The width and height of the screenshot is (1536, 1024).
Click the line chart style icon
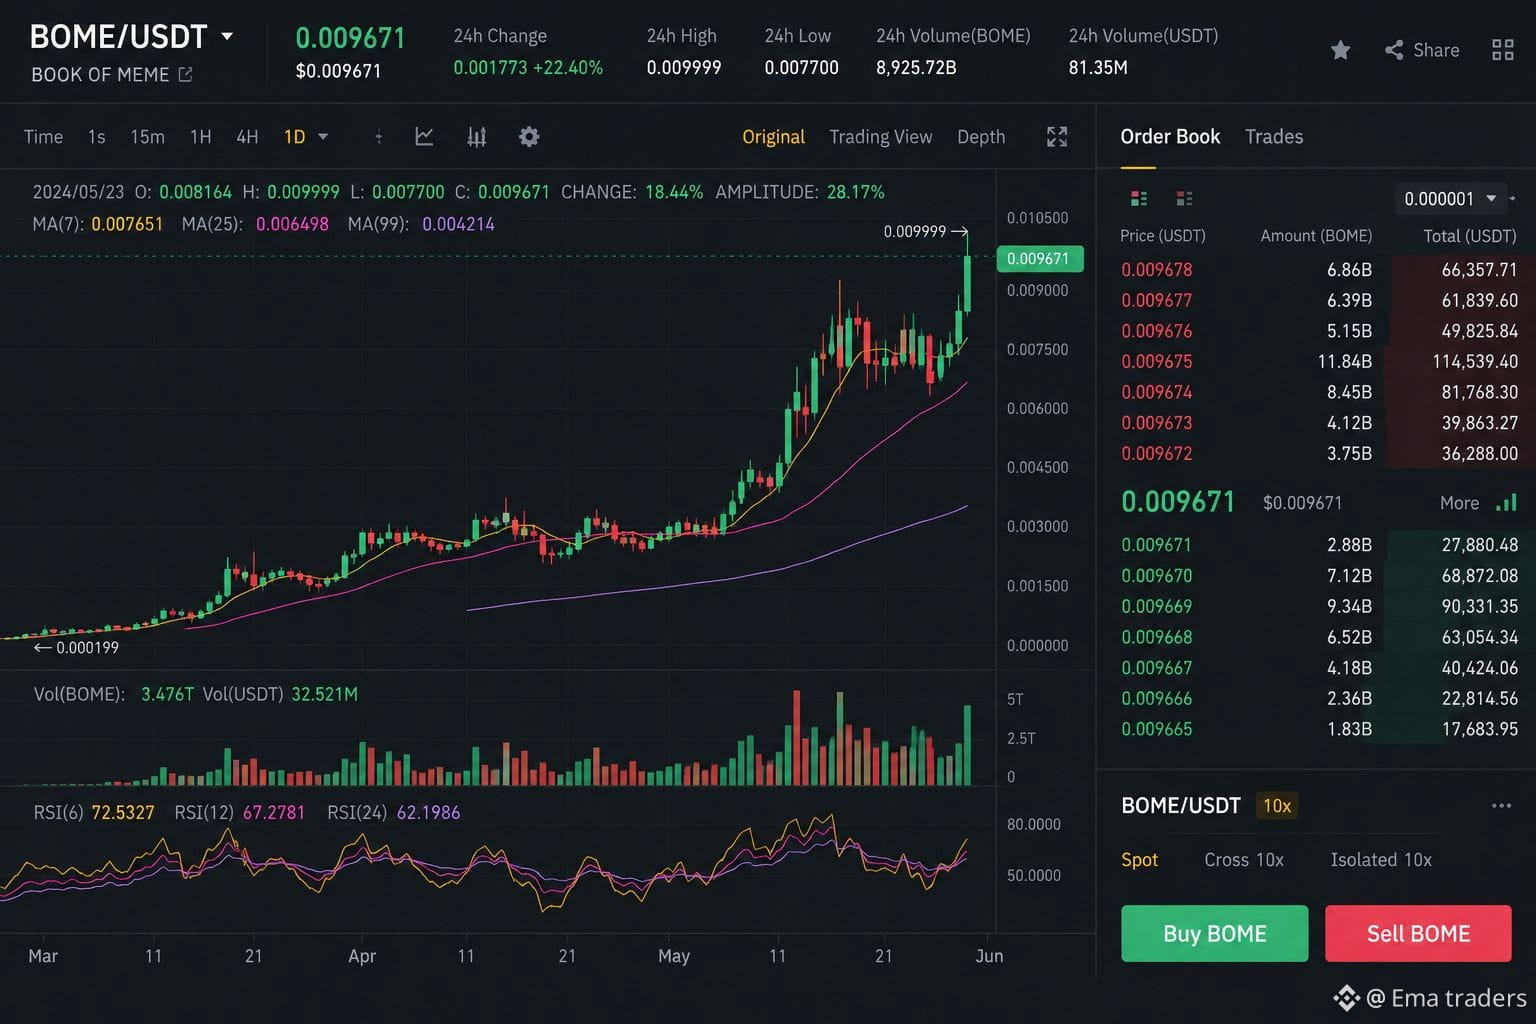(424, 137)
